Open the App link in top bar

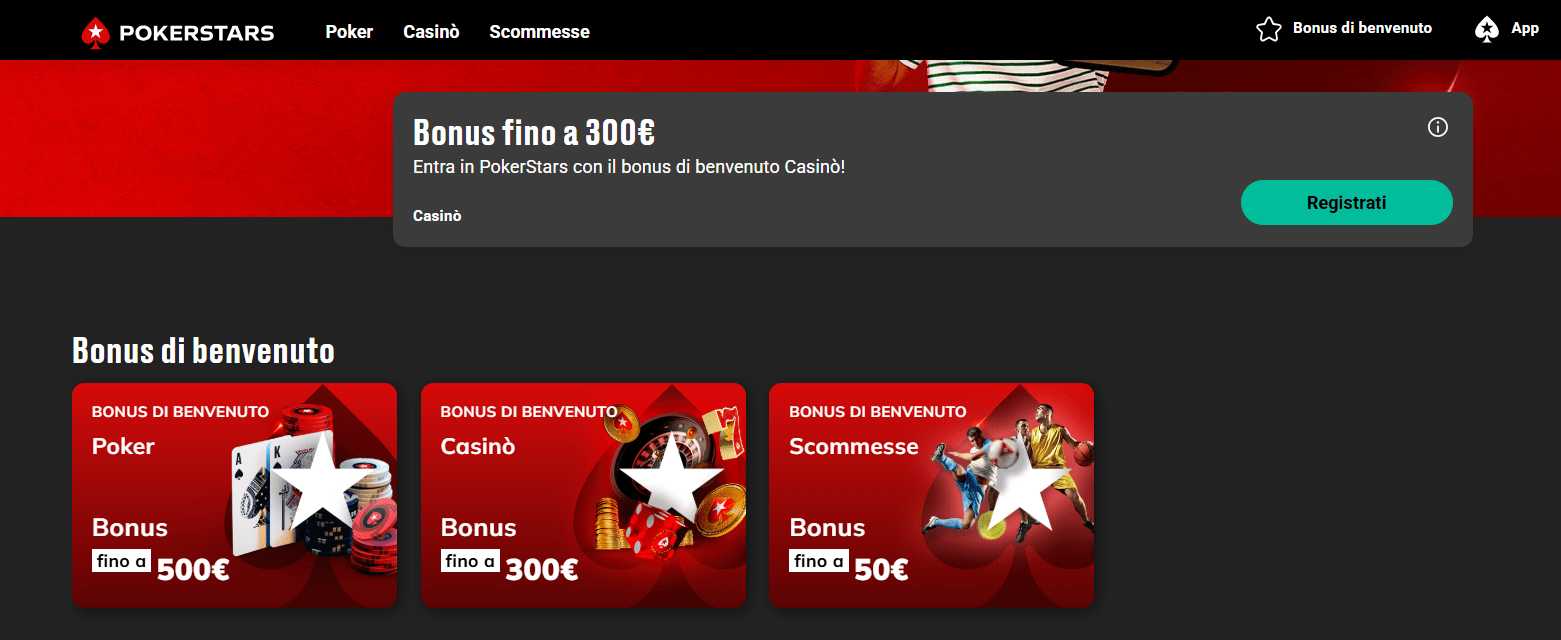click(x=1524, y=28)
